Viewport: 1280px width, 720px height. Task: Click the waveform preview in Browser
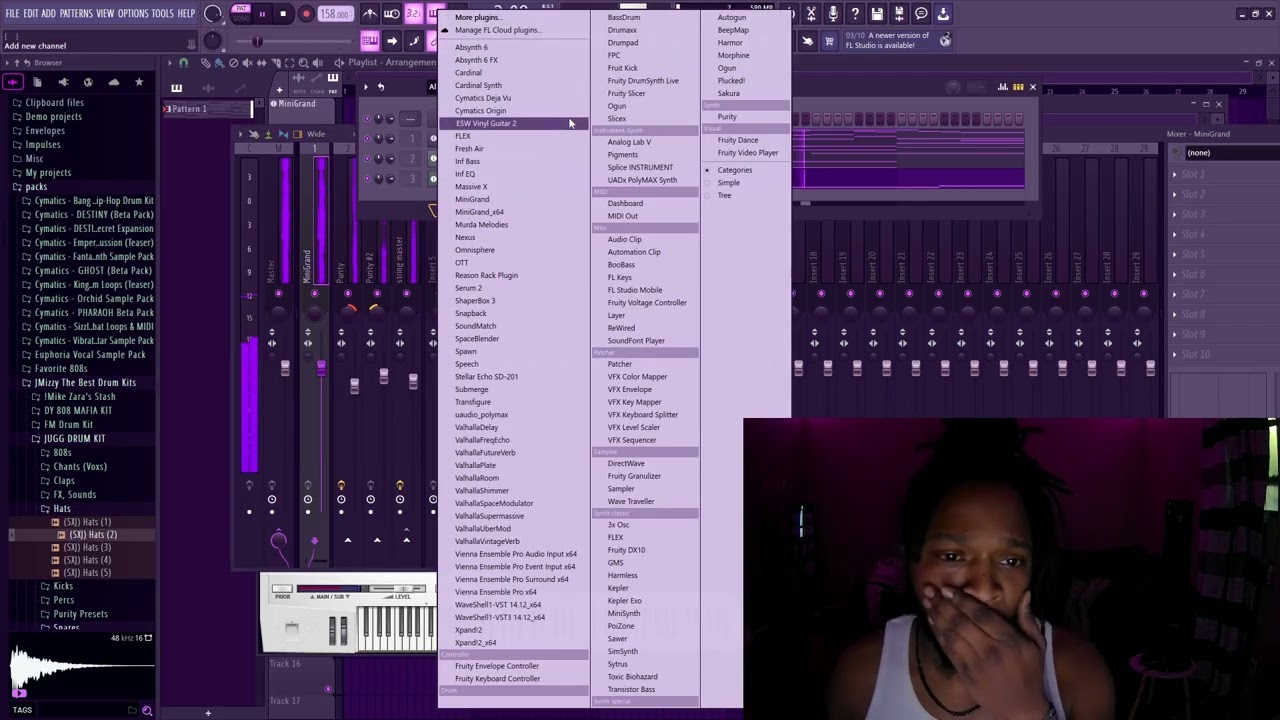[x=80, y=670]
